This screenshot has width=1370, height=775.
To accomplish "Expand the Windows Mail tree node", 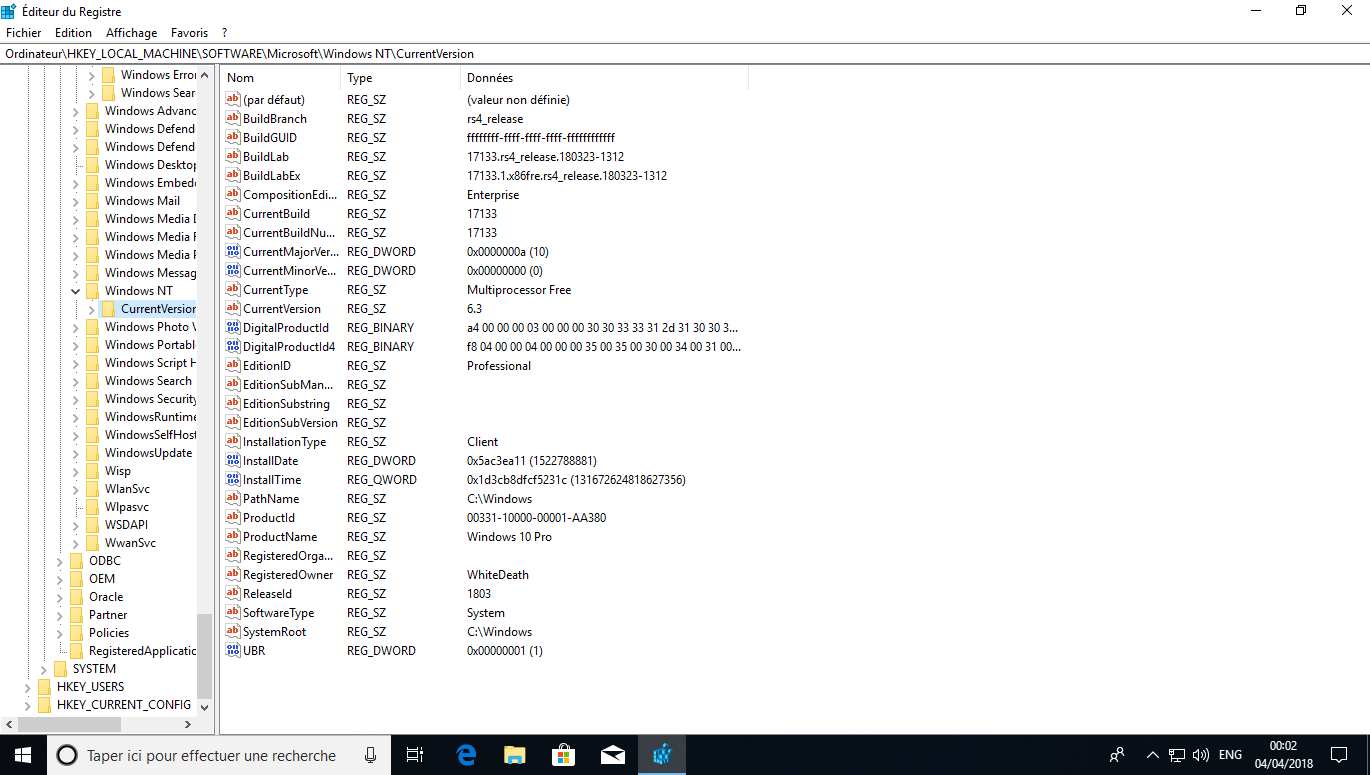I will tap(75, 201).
